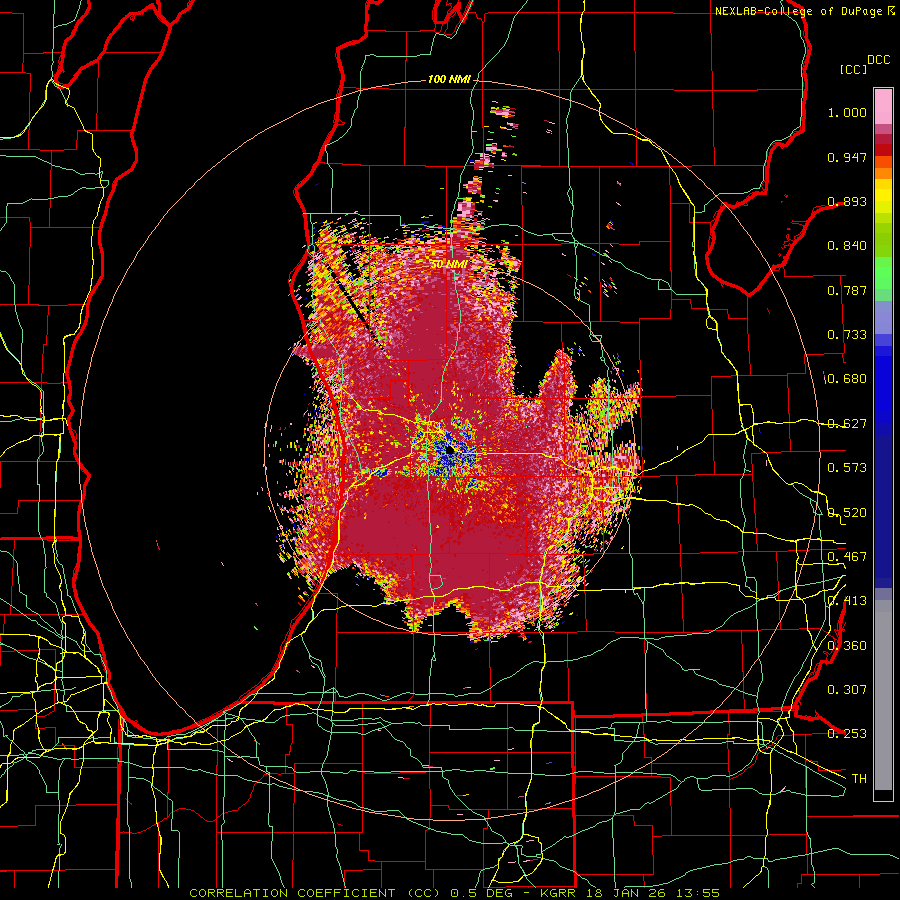Select the 1.000 scale value
The image size is (900, 900).
847,112
